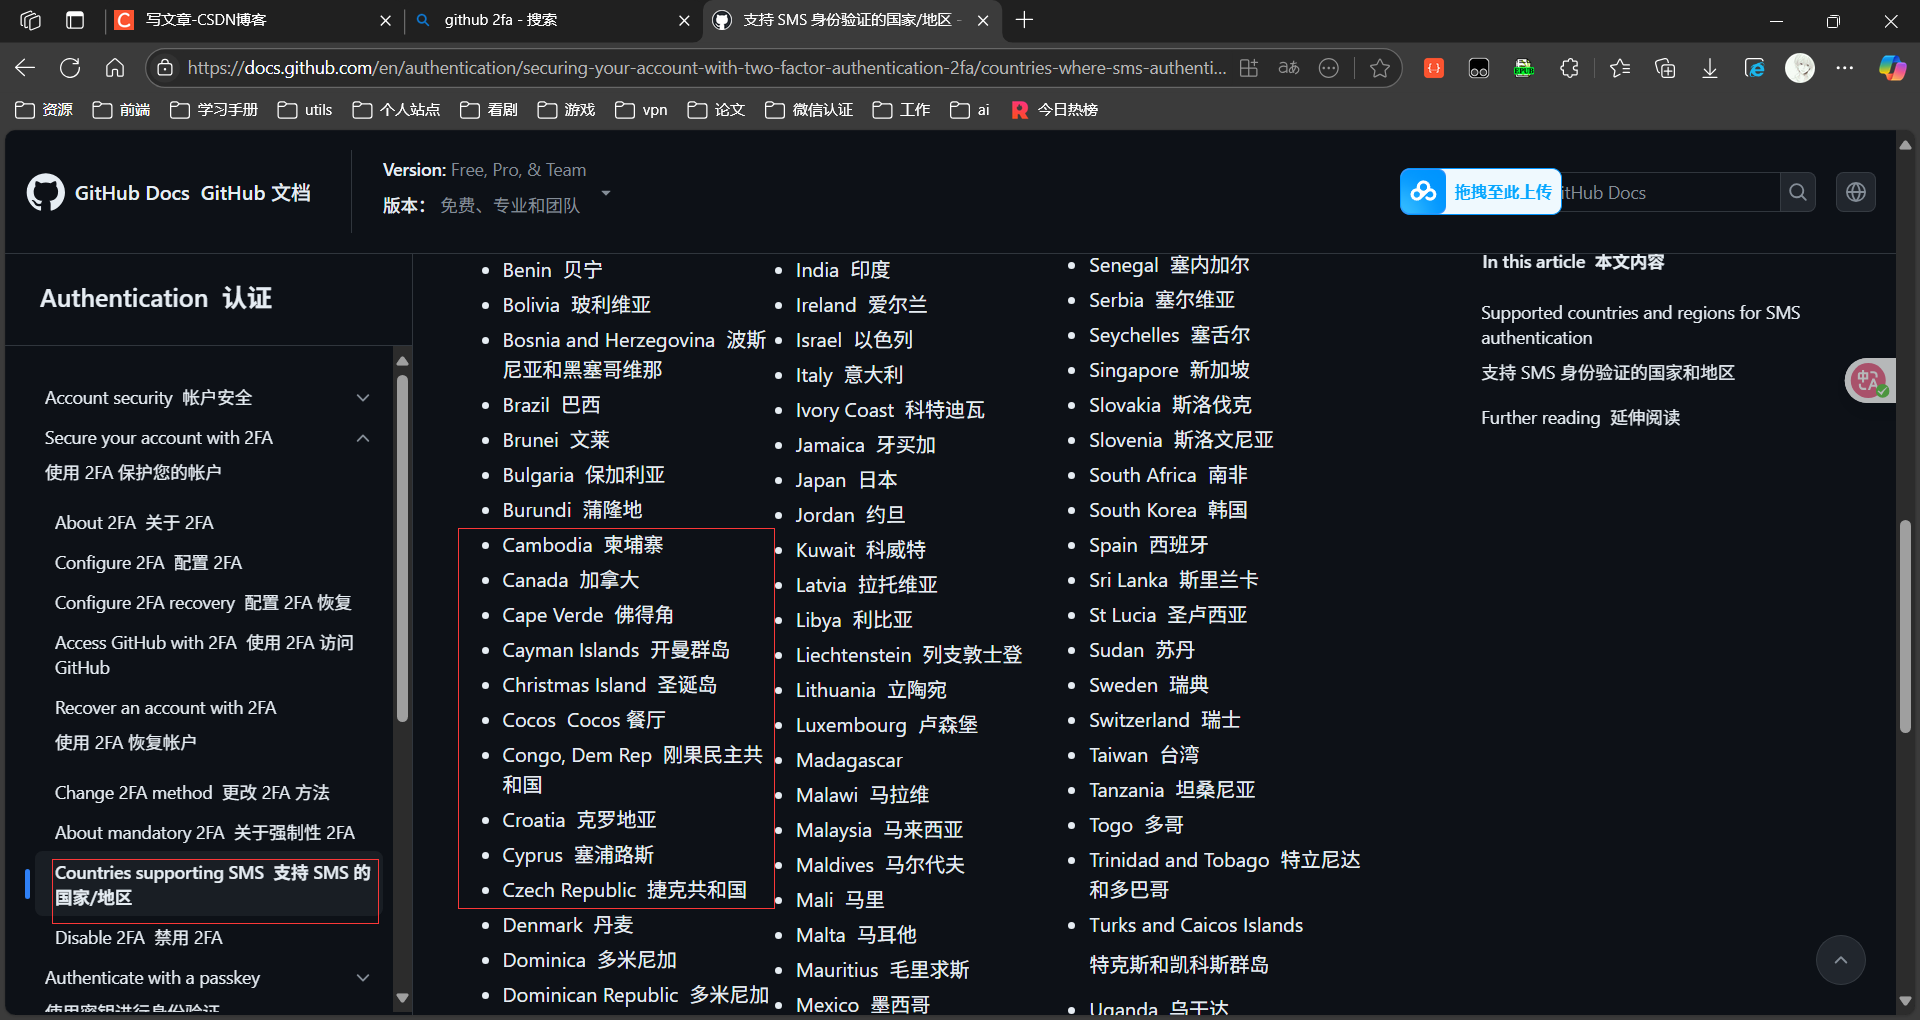
Task: Open the 今日热榜 bookmark
Action: click(1055, 110)
